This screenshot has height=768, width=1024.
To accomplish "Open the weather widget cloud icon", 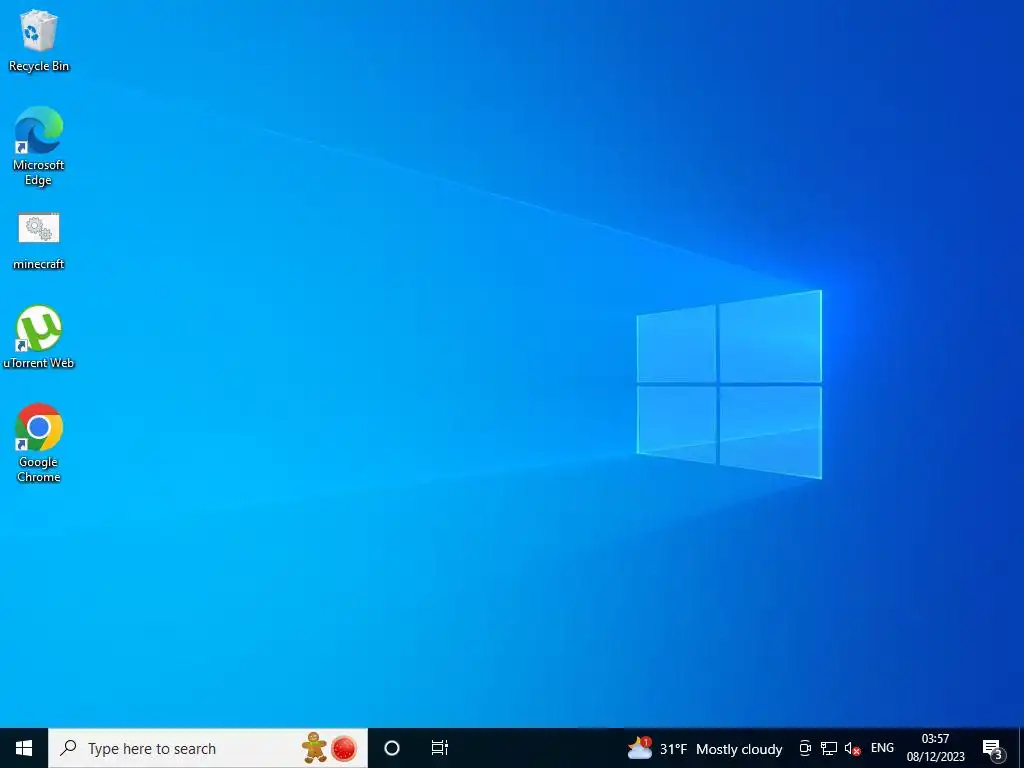I will [640, 748].
